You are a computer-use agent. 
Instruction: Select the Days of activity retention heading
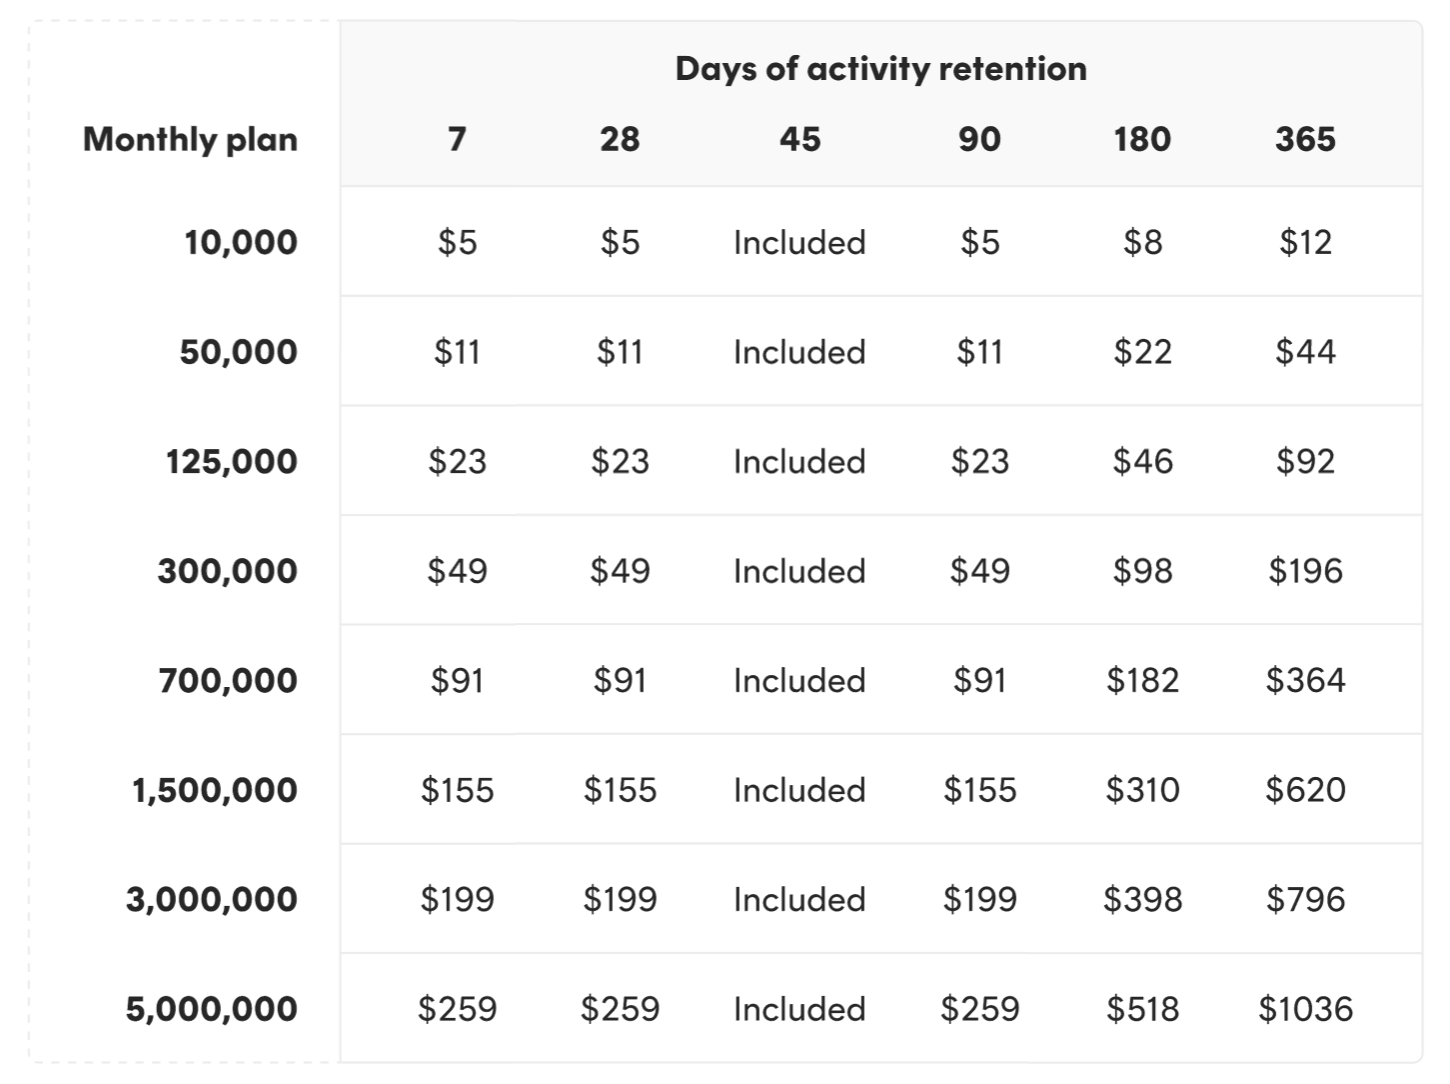881,68
